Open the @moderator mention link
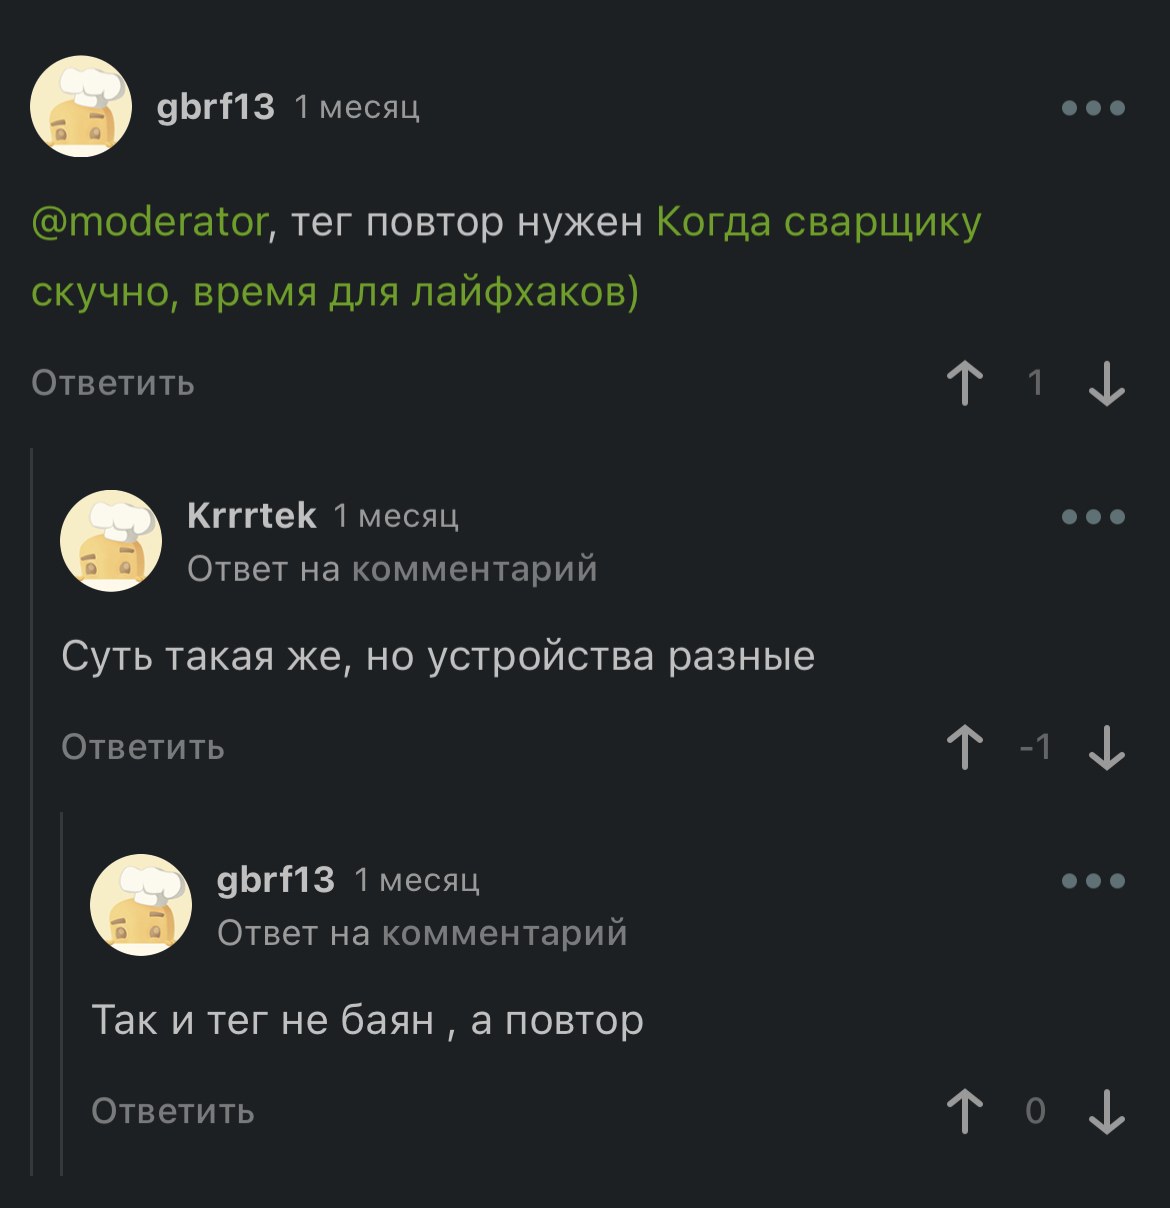 (150, 222)
